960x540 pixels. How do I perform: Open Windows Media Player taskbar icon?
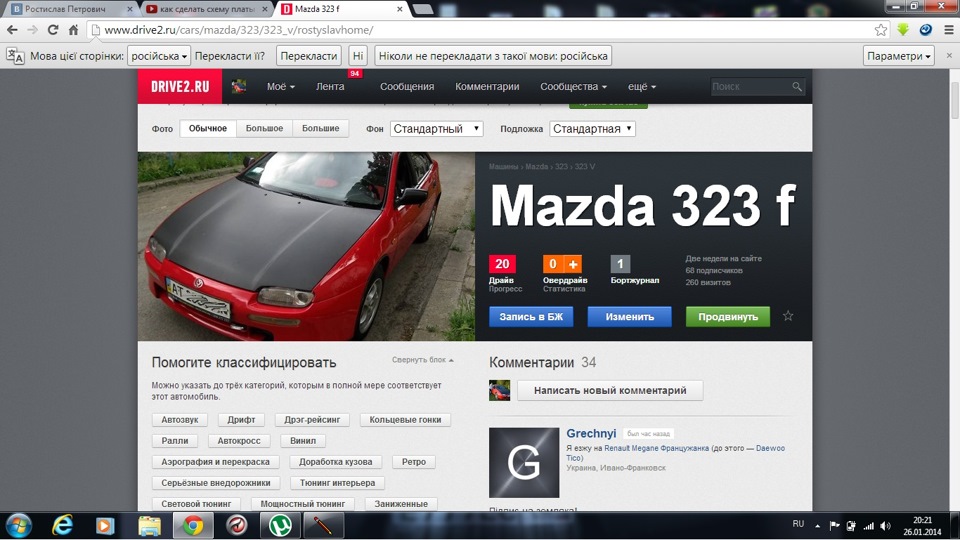coord(105,525)
